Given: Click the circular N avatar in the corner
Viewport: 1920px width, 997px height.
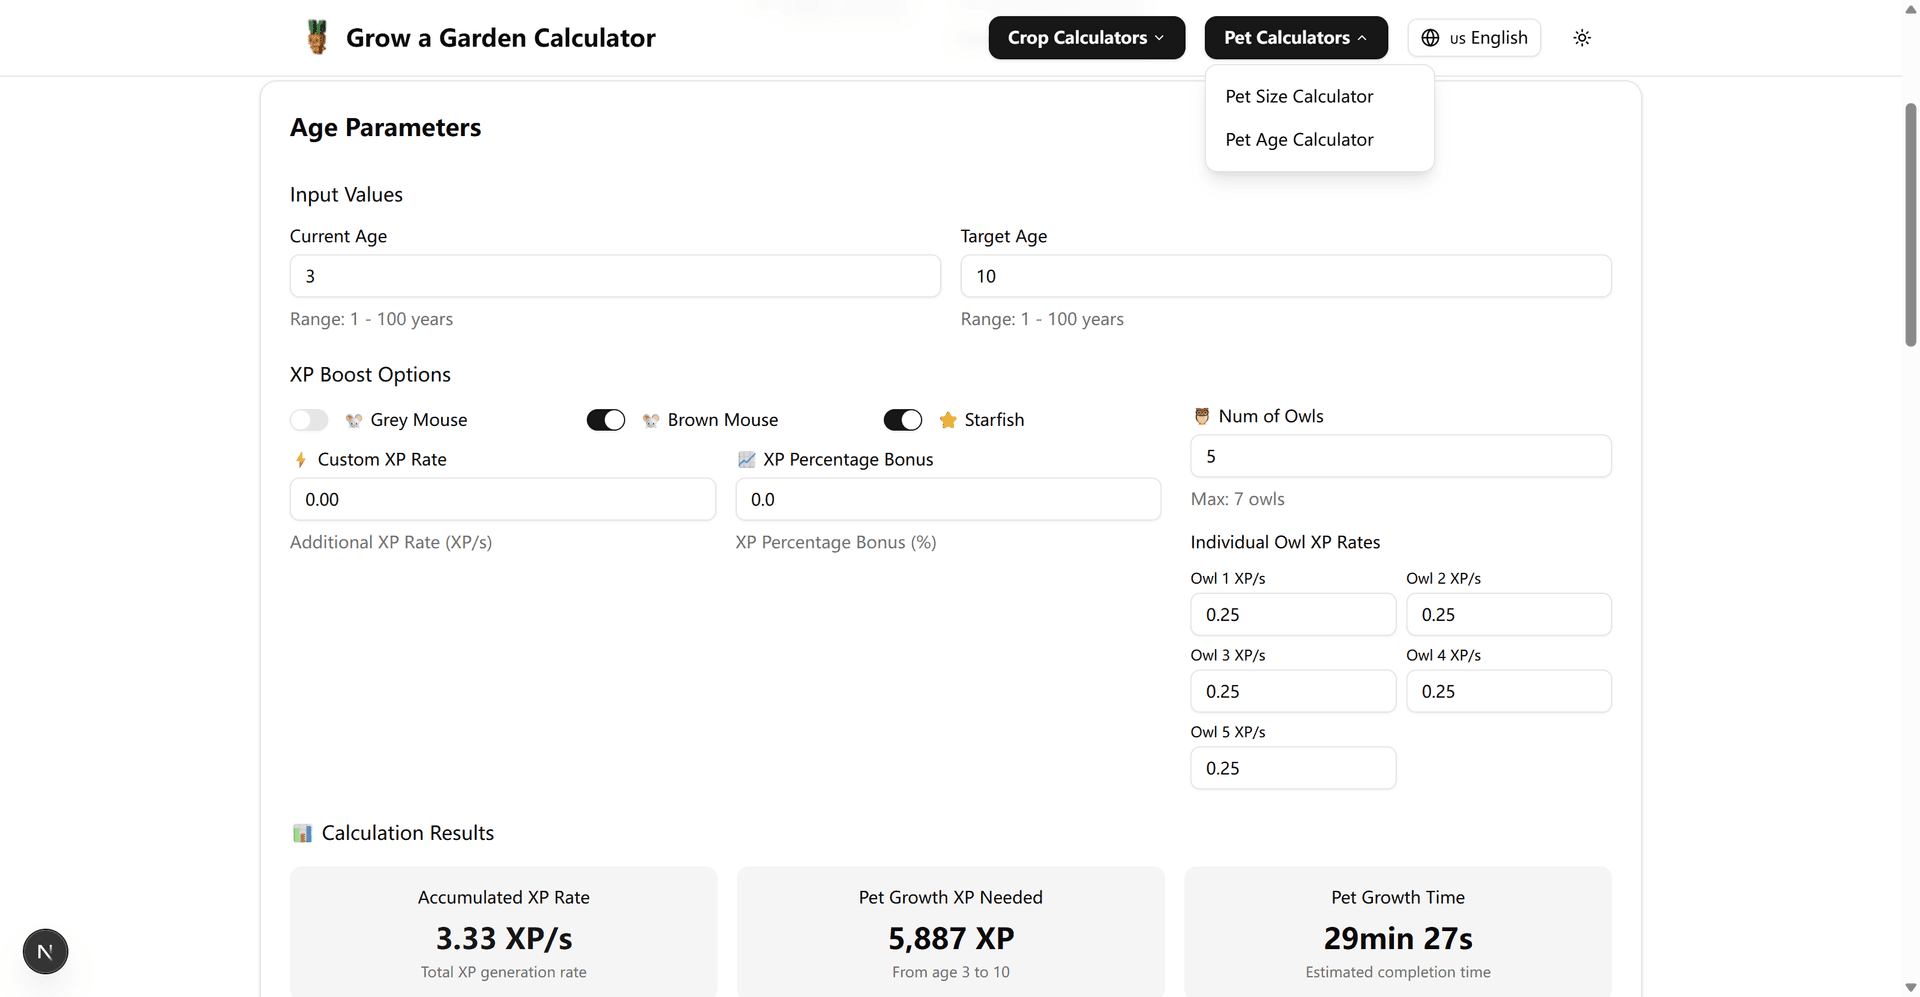Looking at the screenshot, I should tap(45, 951).
